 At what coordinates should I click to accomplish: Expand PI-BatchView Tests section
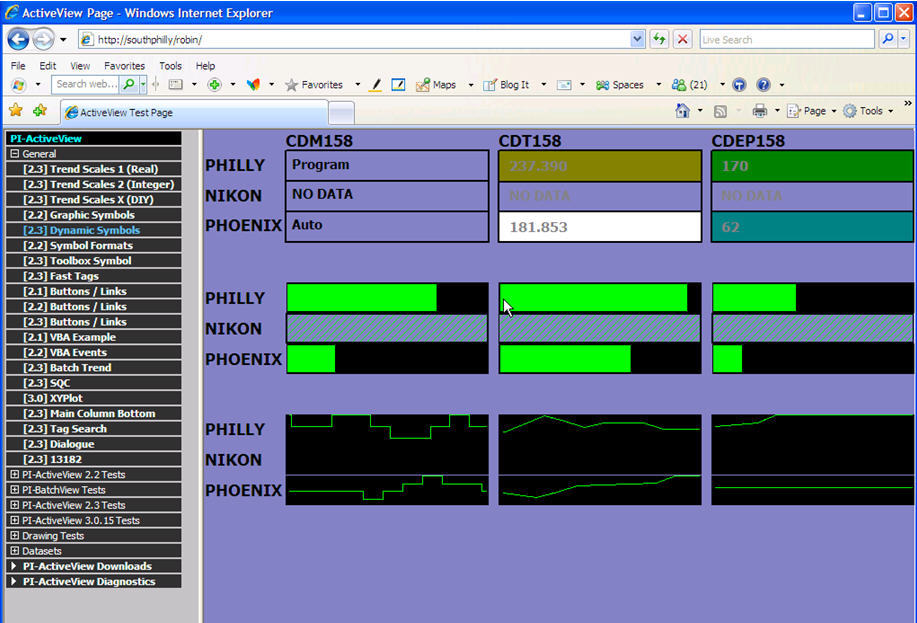15,490
